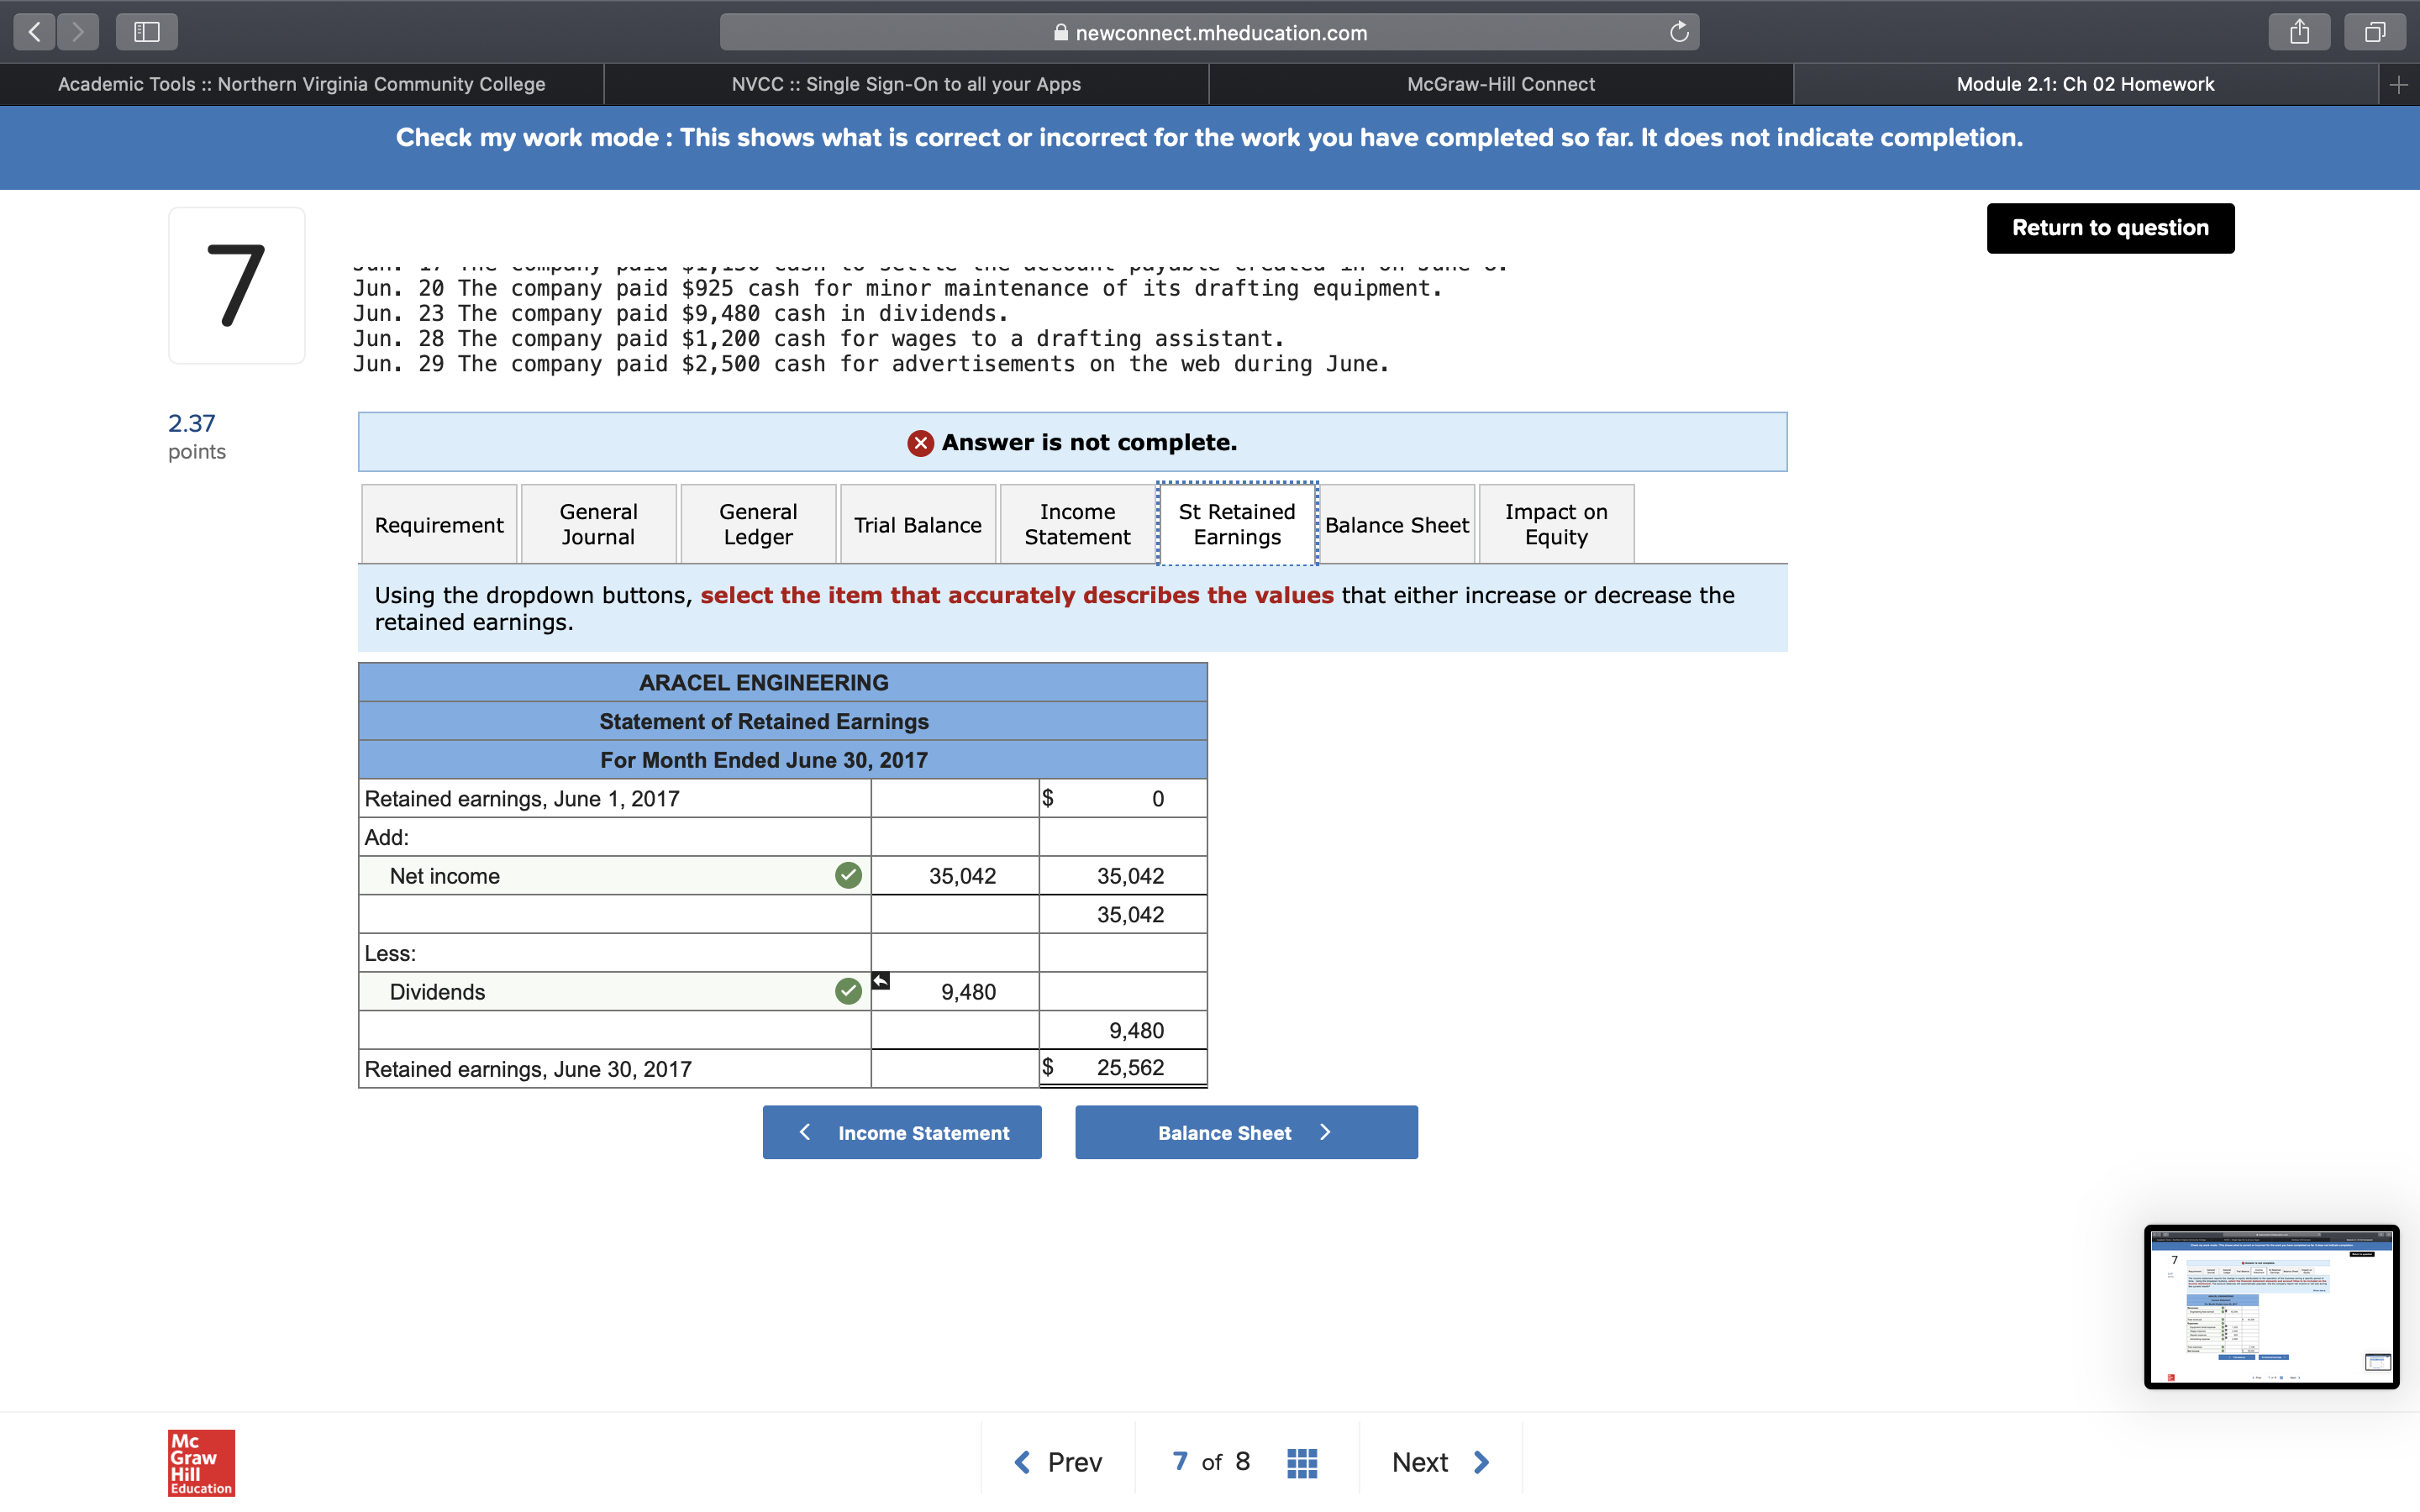Click the Return to question button
2420x1512 pixels.
pyautogui.click(x=2110, y=228)
